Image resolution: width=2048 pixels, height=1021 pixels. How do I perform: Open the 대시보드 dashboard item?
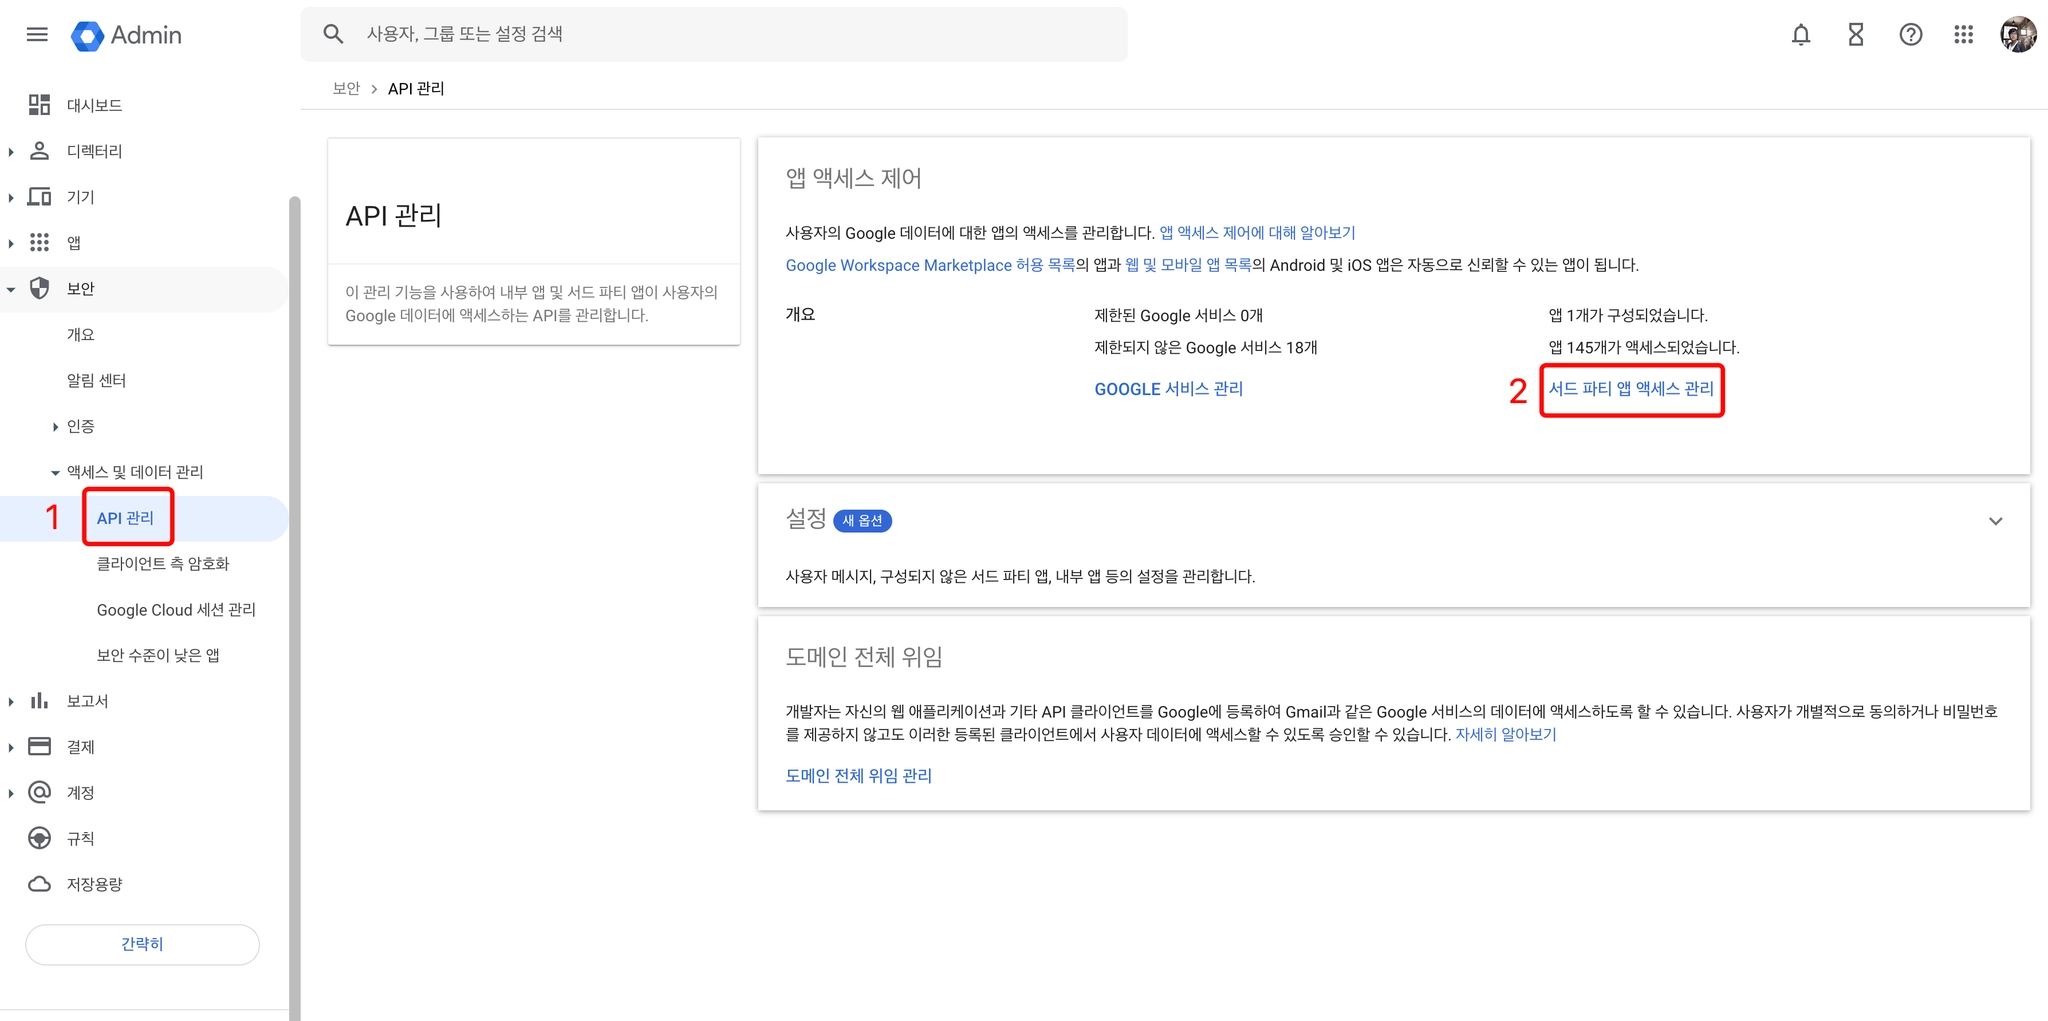pyautogui.click(x=94, y=105)
